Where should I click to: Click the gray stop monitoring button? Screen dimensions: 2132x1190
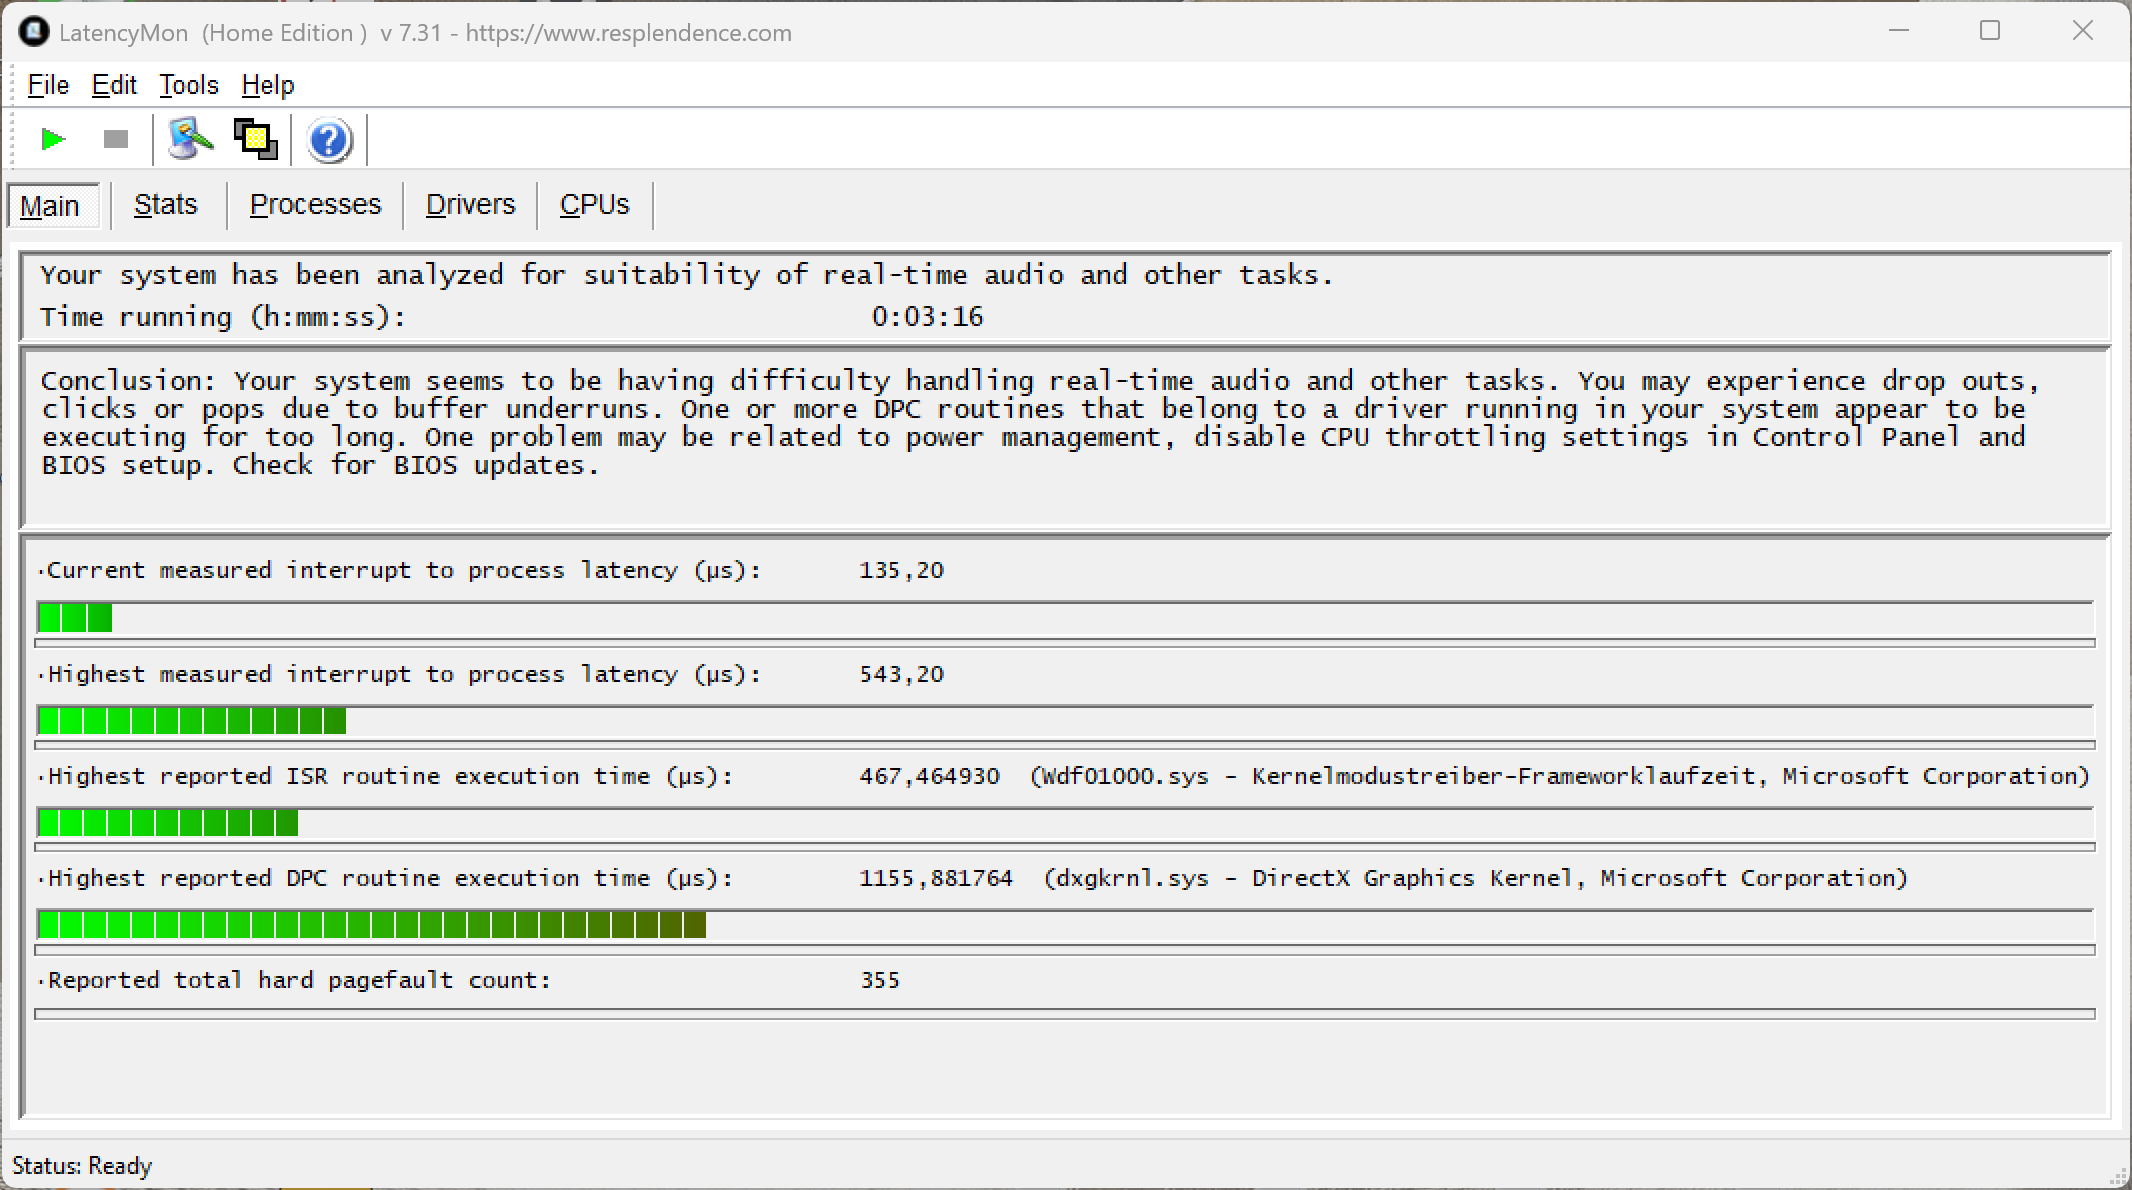coord(116,139)
